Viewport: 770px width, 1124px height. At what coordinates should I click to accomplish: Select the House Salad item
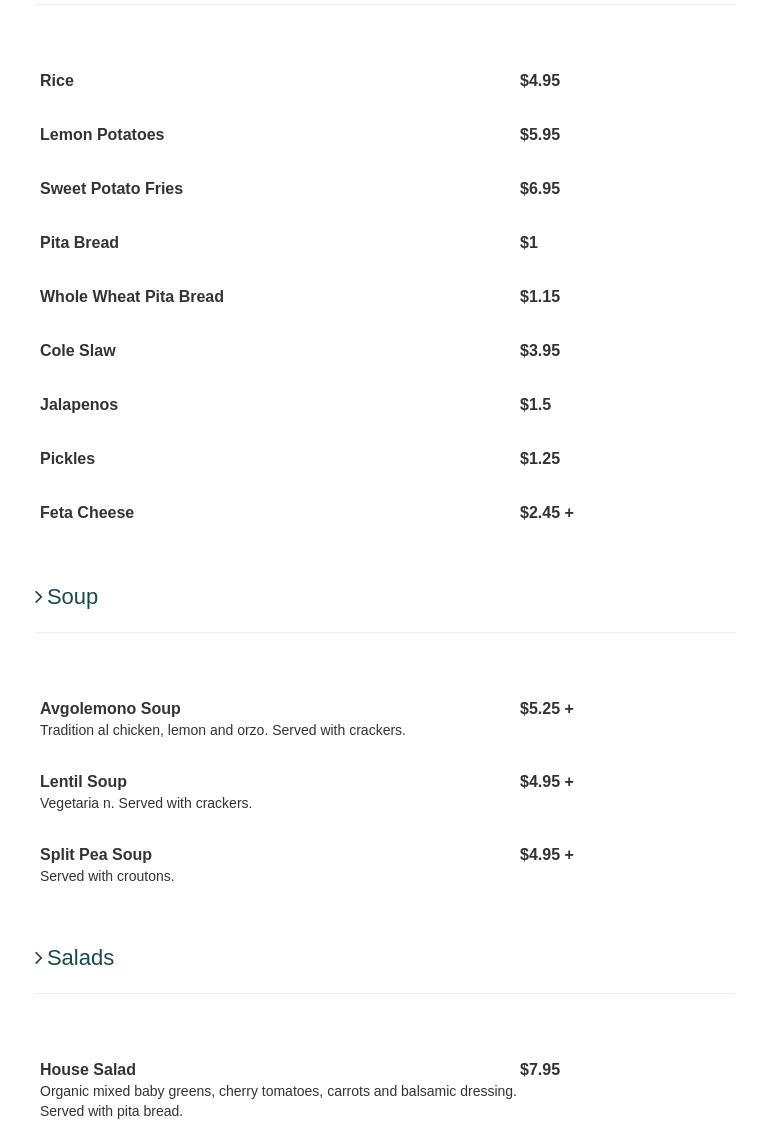(x=88, y=1070)
